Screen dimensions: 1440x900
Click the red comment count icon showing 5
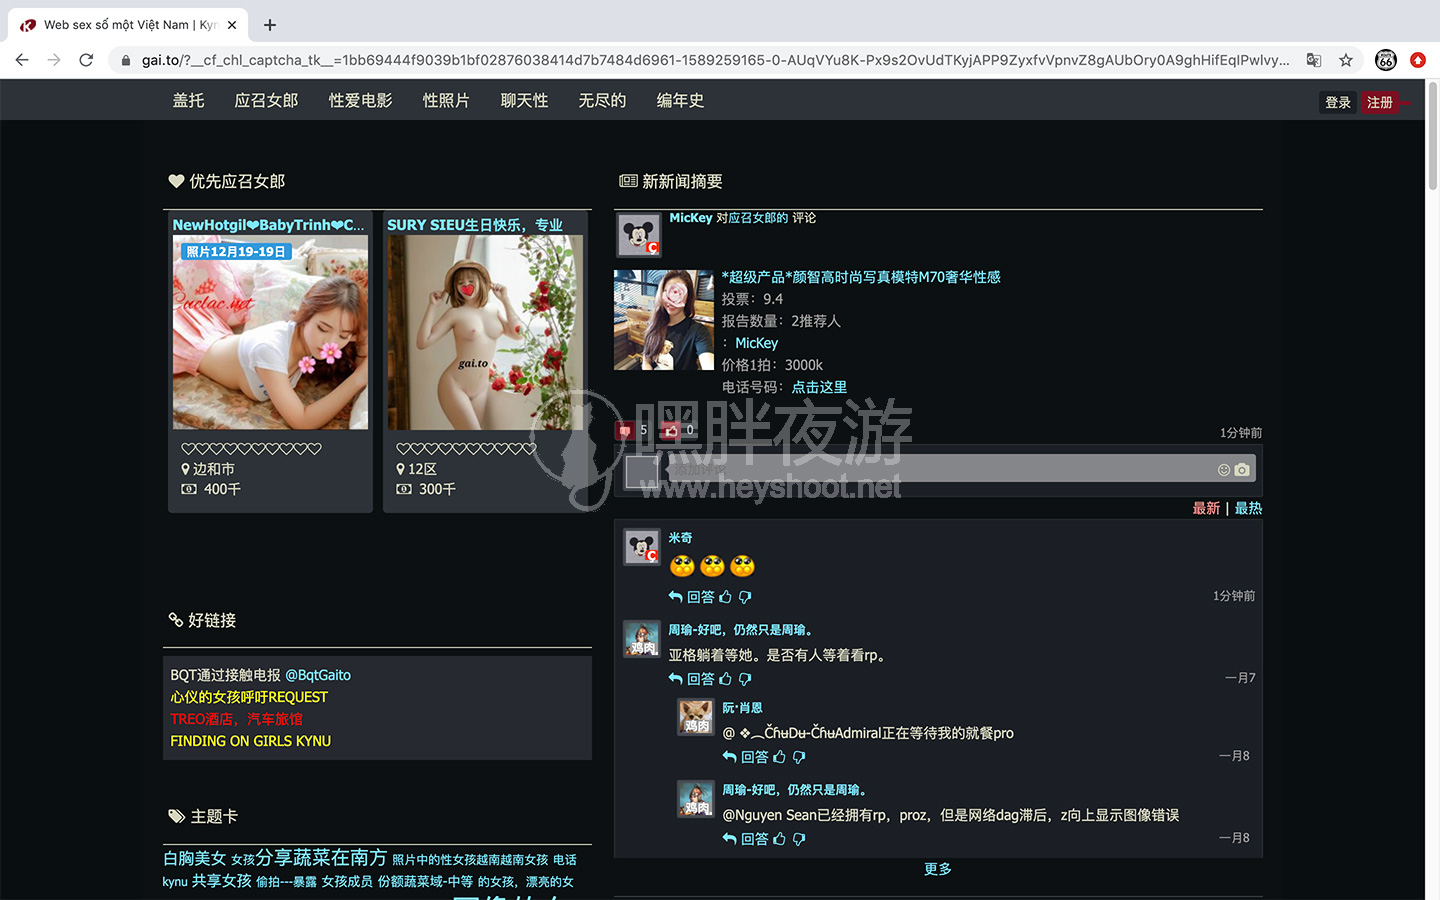tap(625, 431)
